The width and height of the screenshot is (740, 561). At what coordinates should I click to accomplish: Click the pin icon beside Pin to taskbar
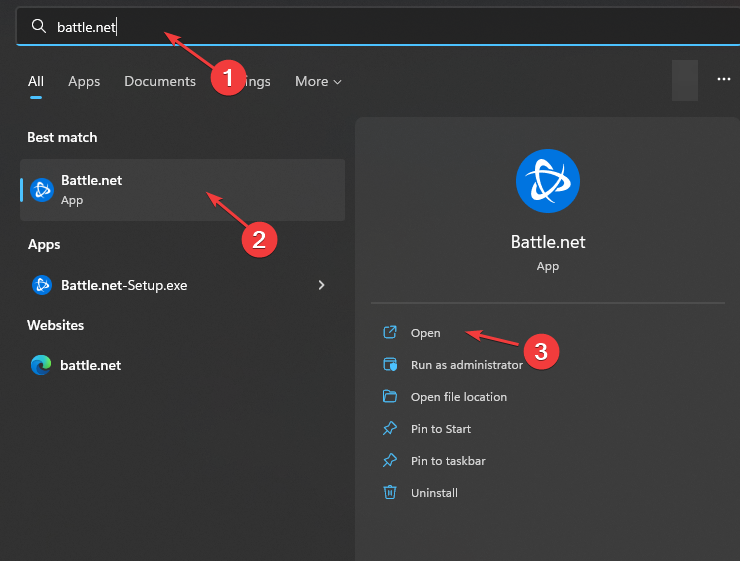(x=390, y=461)
